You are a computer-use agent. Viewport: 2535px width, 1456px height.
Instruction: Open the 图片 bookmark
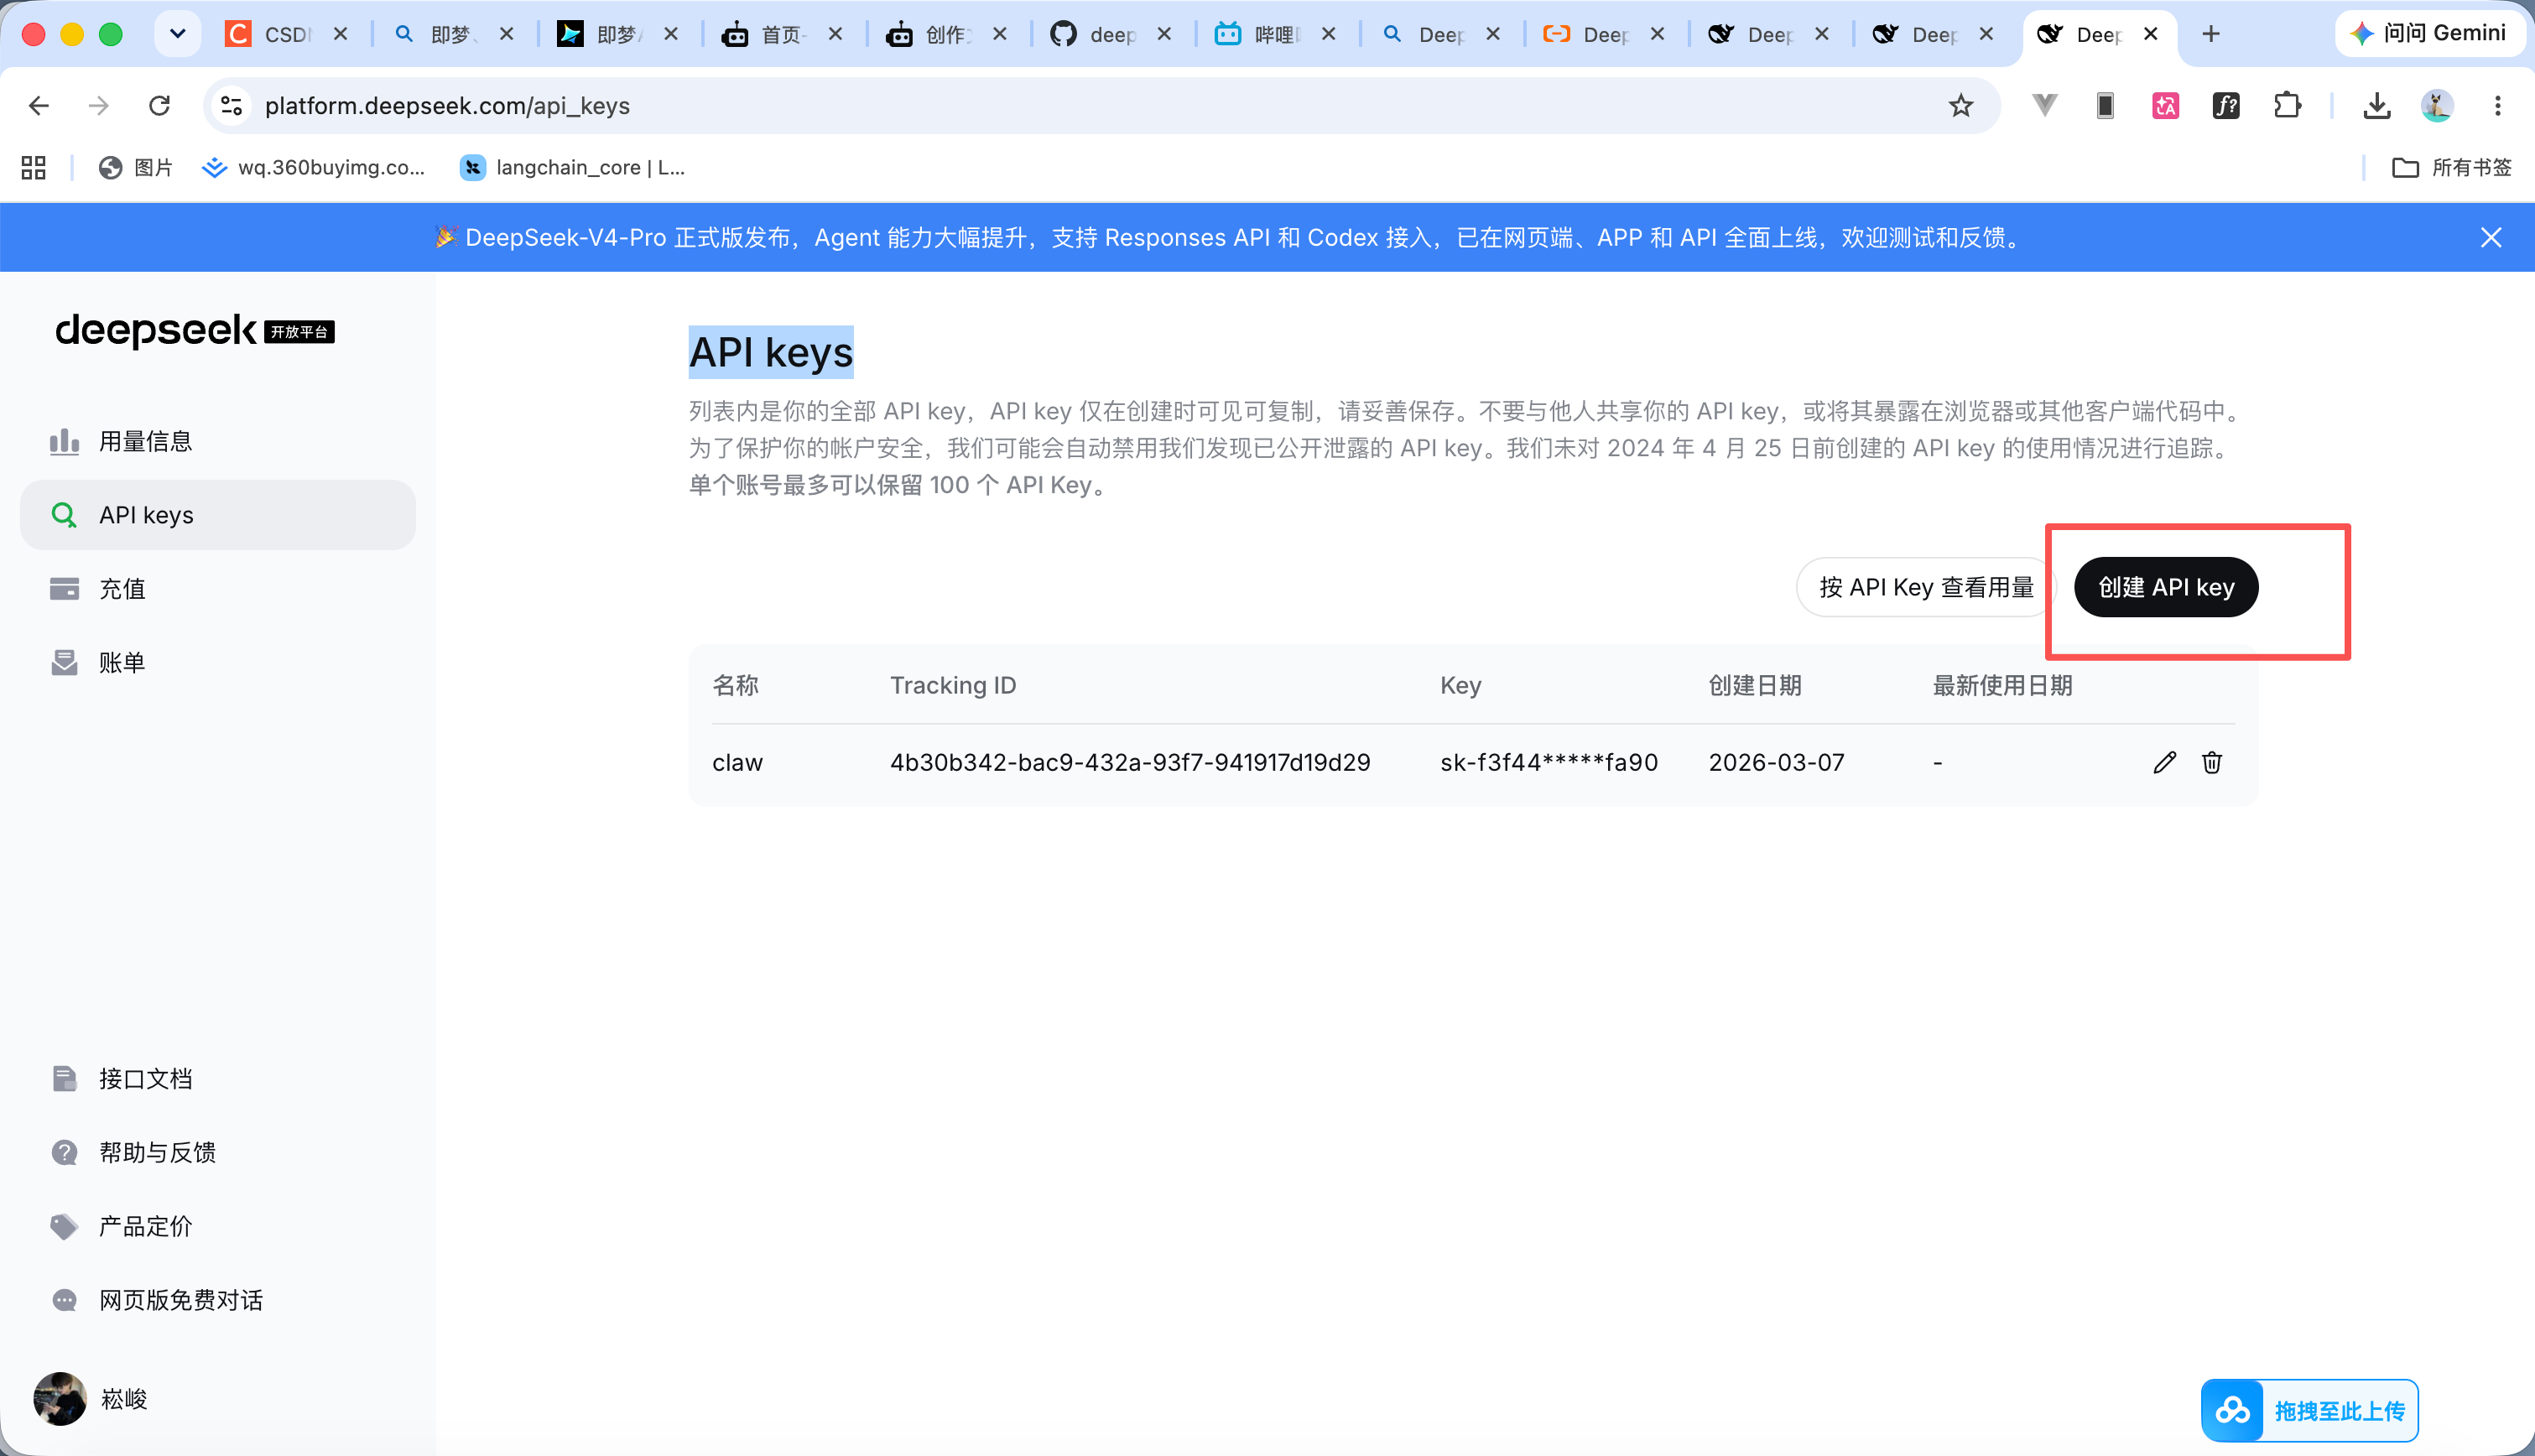click(136, 167)
